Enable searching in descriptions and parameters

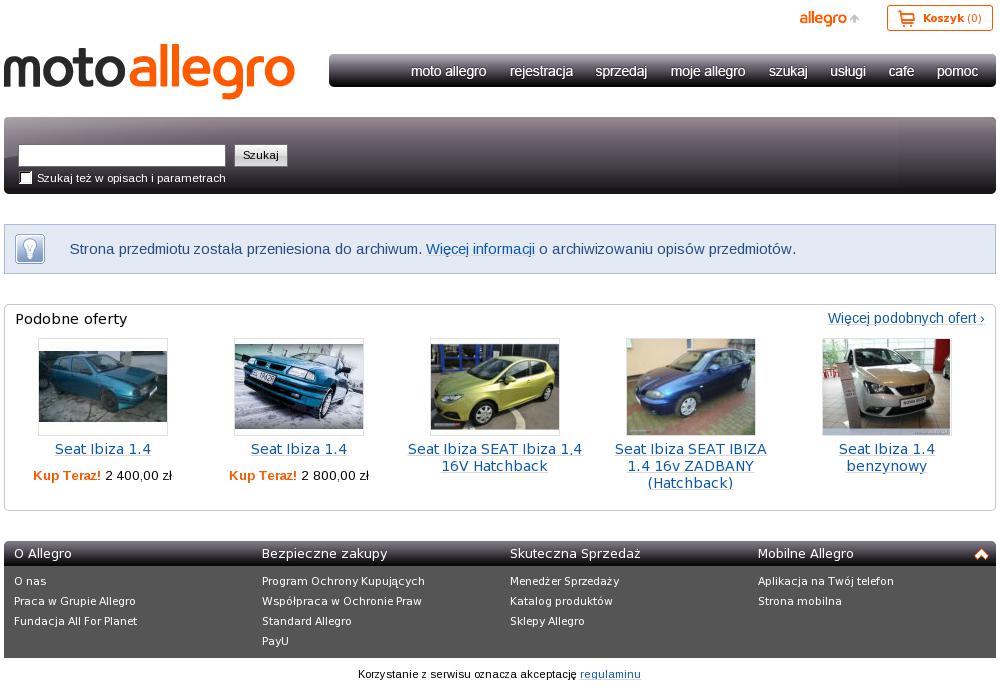tap(26, 178)
